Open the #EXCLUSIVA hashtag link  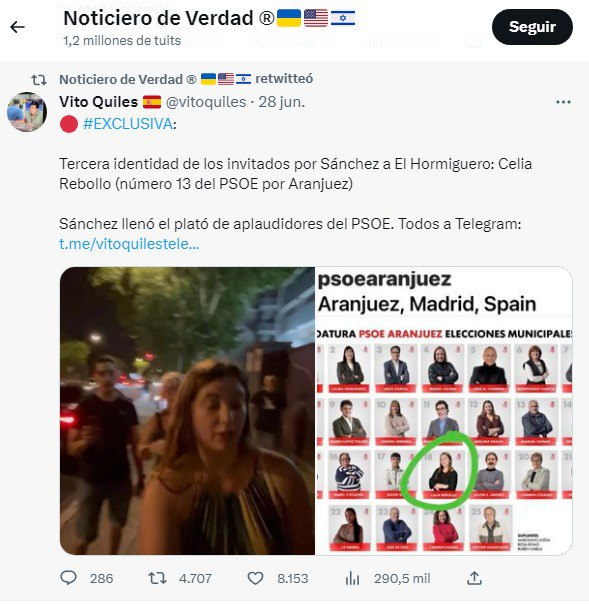click(128, 124)
